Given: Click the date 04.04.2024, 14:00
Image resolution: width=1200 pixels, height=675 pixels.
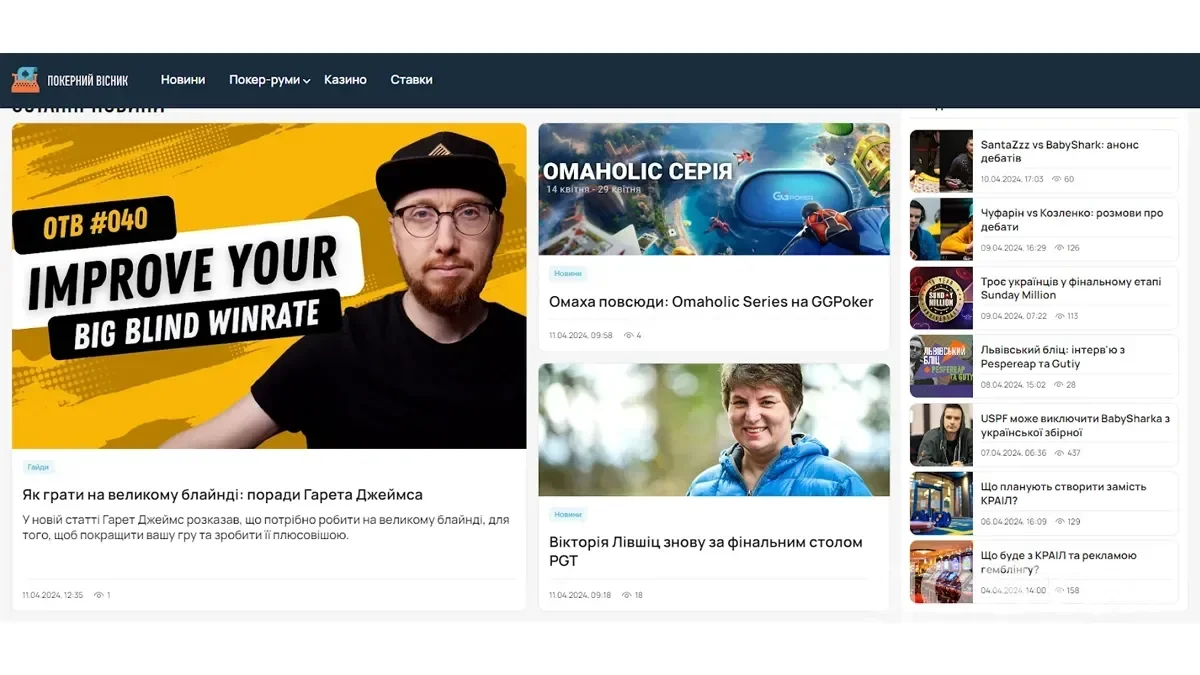Looking at the screenshot, I should [x=1013, y=590].
